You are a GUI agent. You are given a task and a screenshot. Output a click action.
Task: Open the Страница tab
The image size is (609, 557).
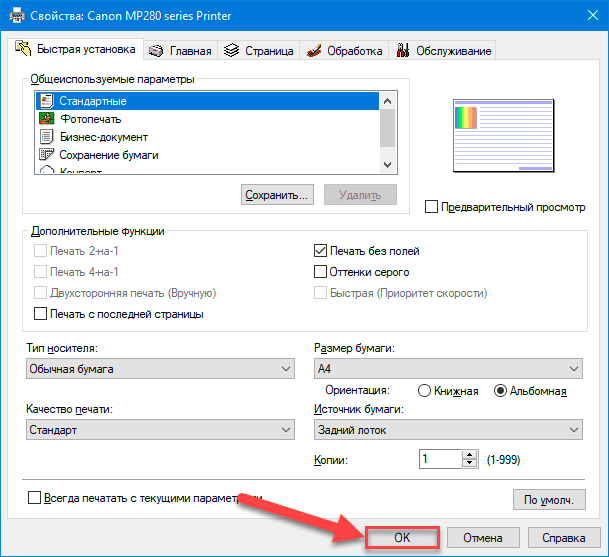pos(259,51)
